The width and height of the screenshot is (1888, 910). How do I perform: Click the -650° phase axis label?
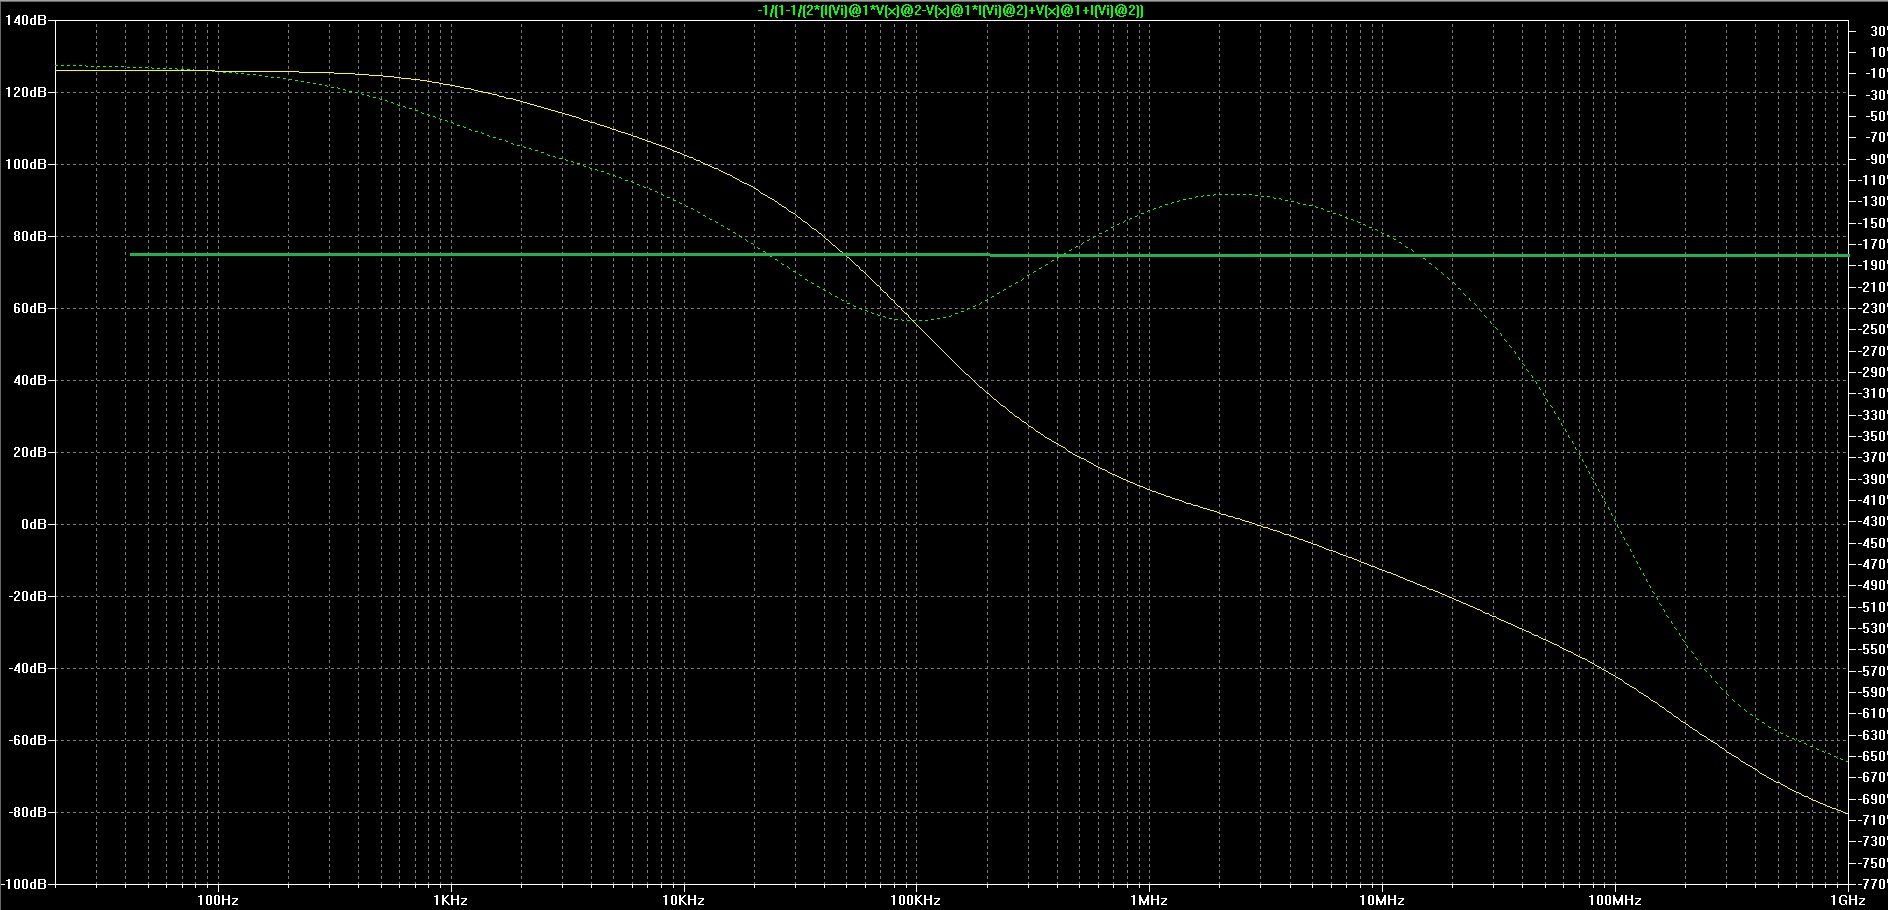[x=1873, y=756]
